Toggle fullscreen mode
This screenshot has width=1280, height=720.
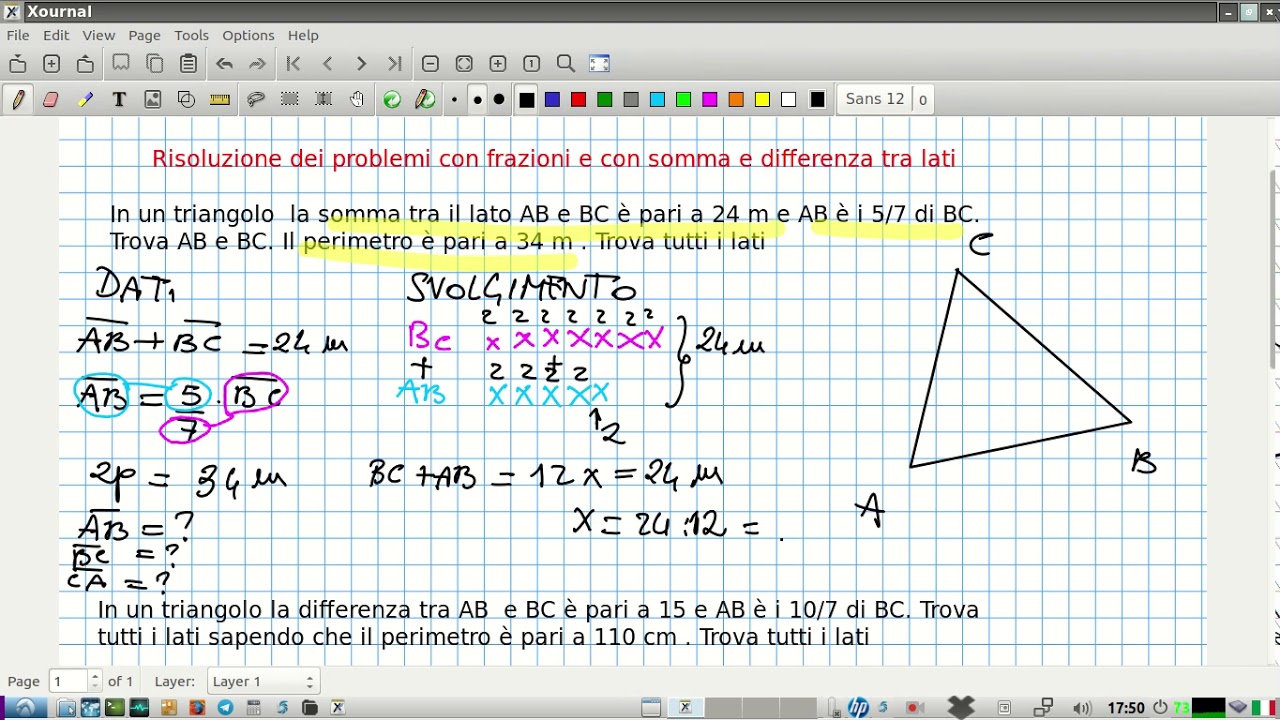click(600, 64)
